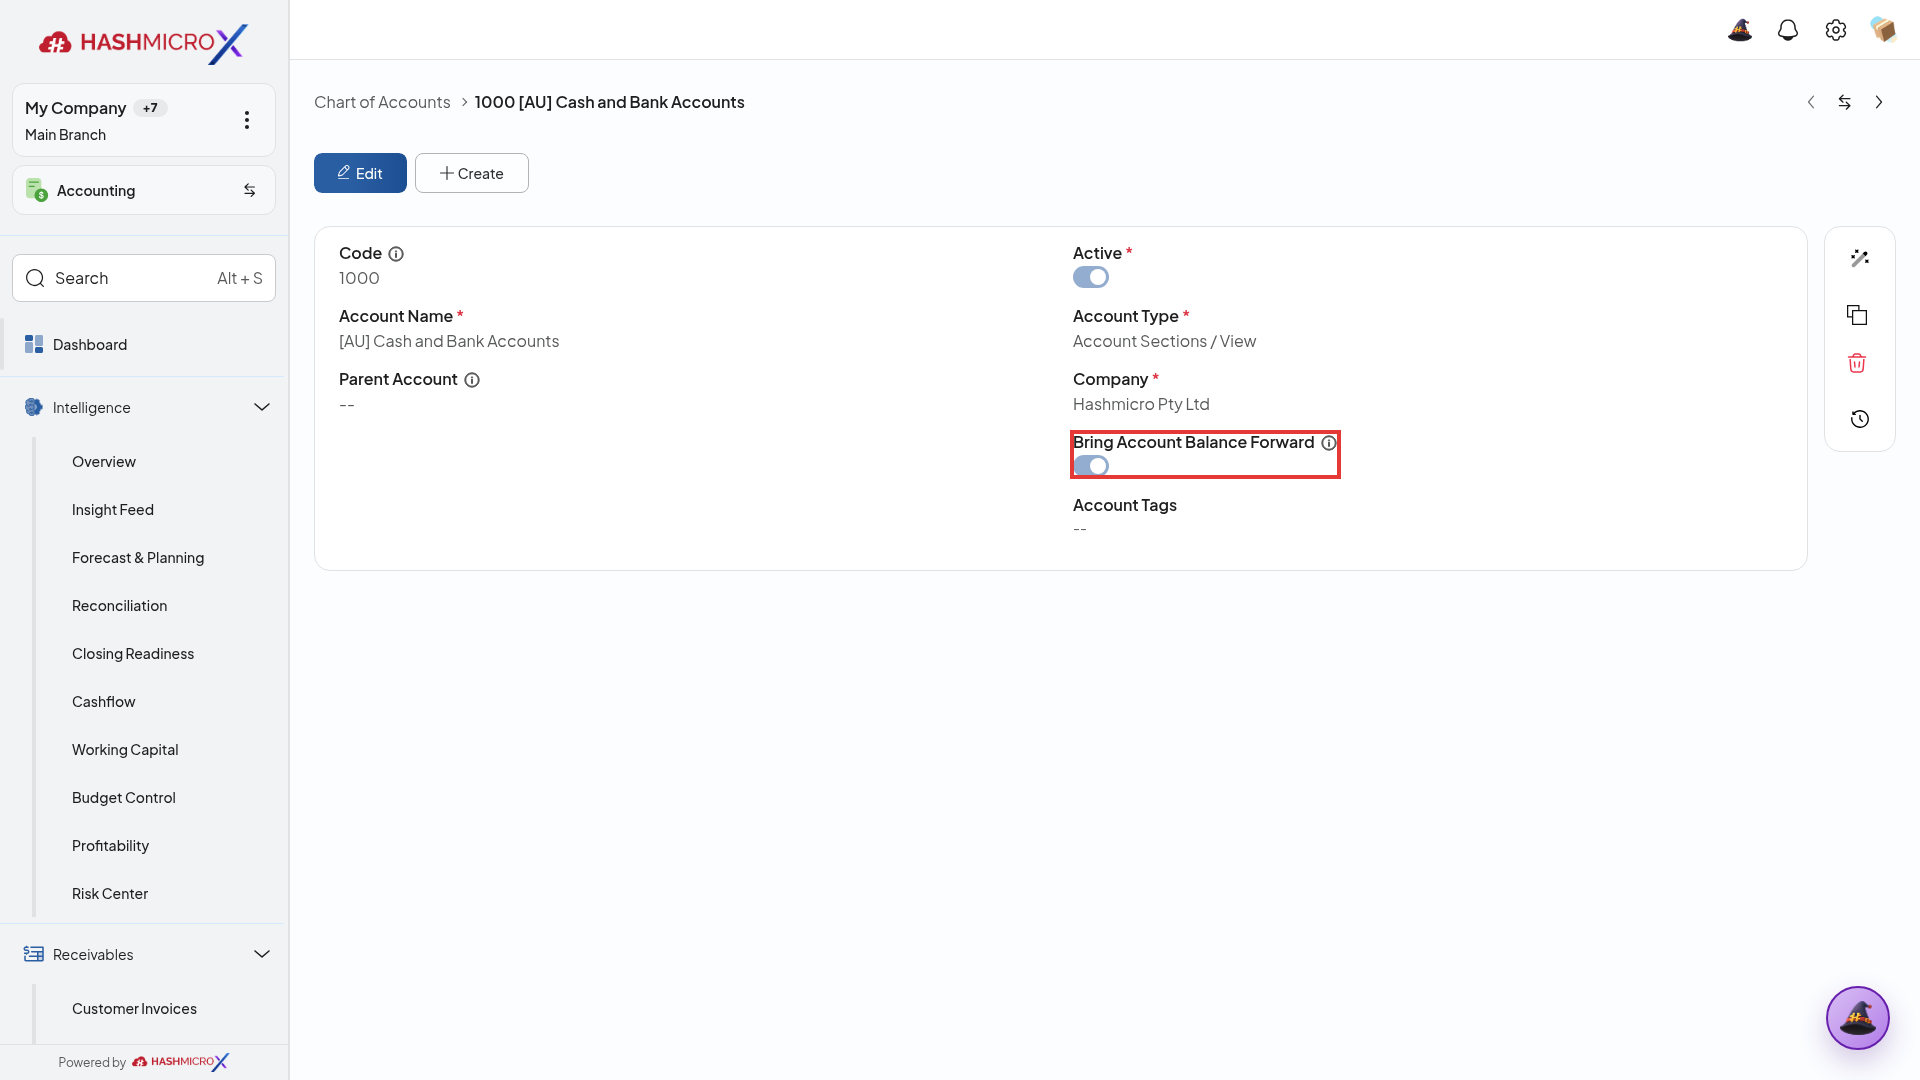Collapse the Receivables section

[262, 954]
